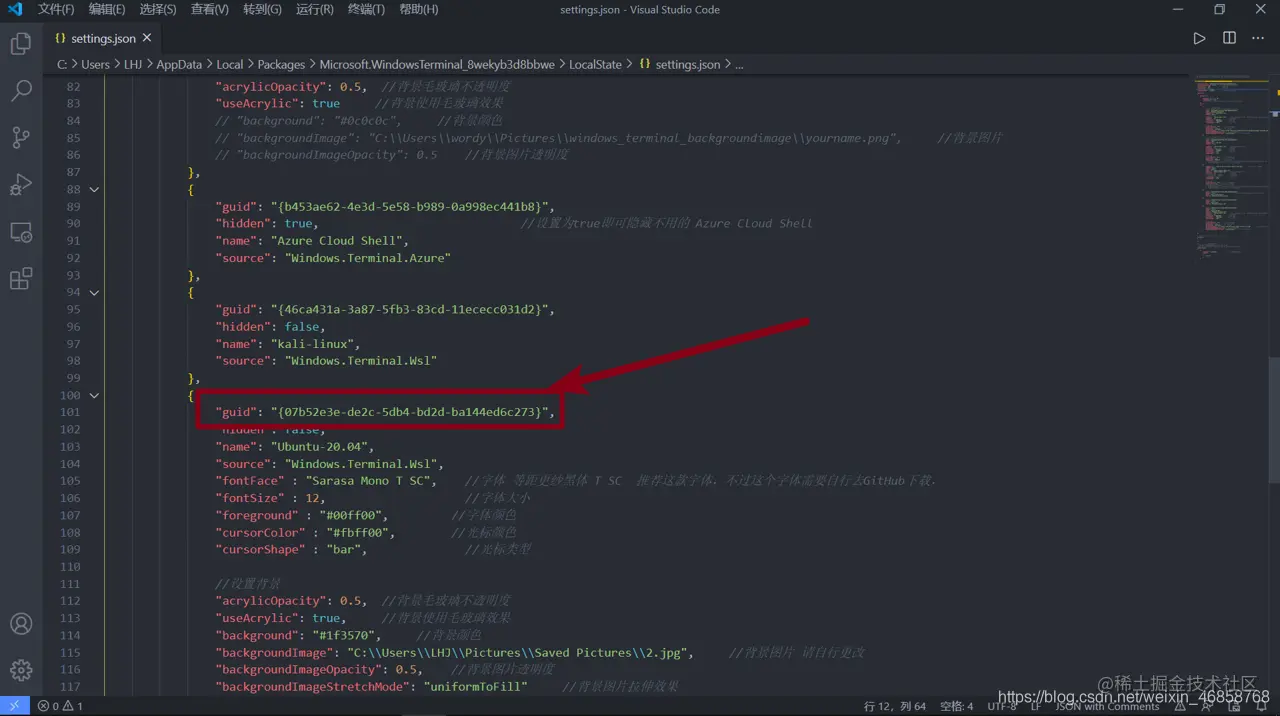This screenshot has width=1280, height=716.
Task: Open the Search view in activity bar
Action: (x=21, y=91)
